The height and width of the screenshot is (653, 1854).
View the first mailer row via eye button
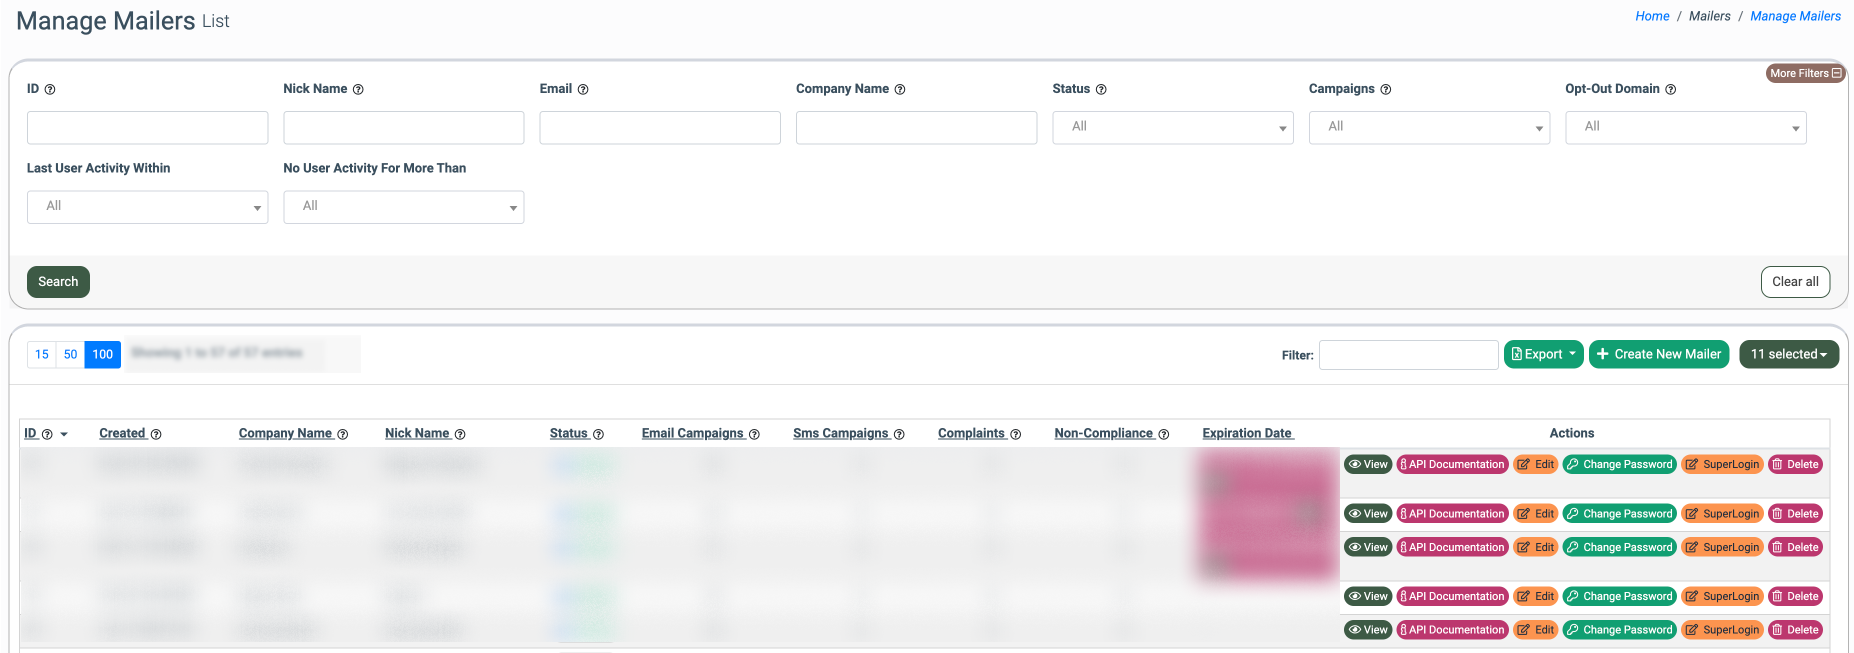point(1367,465)
